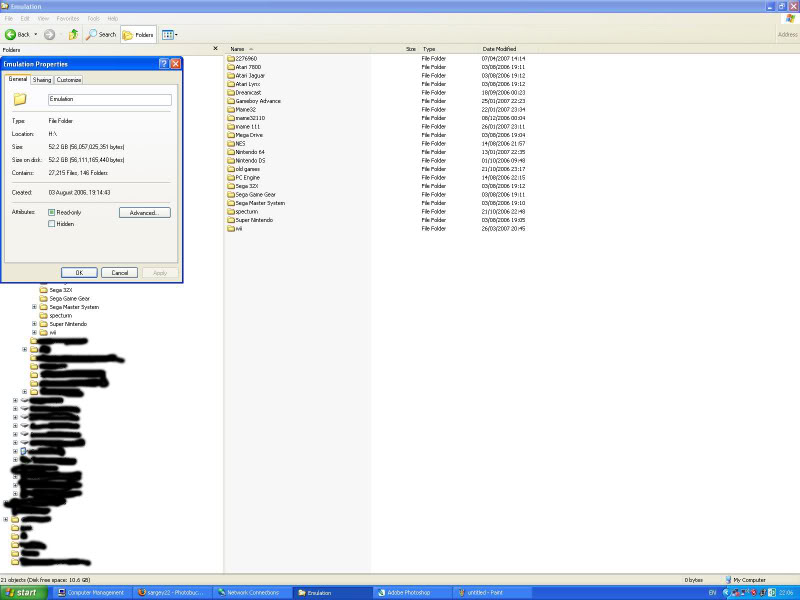Expand the Super Nintendo tree node
800x600 pixels.
coord(34,324)
